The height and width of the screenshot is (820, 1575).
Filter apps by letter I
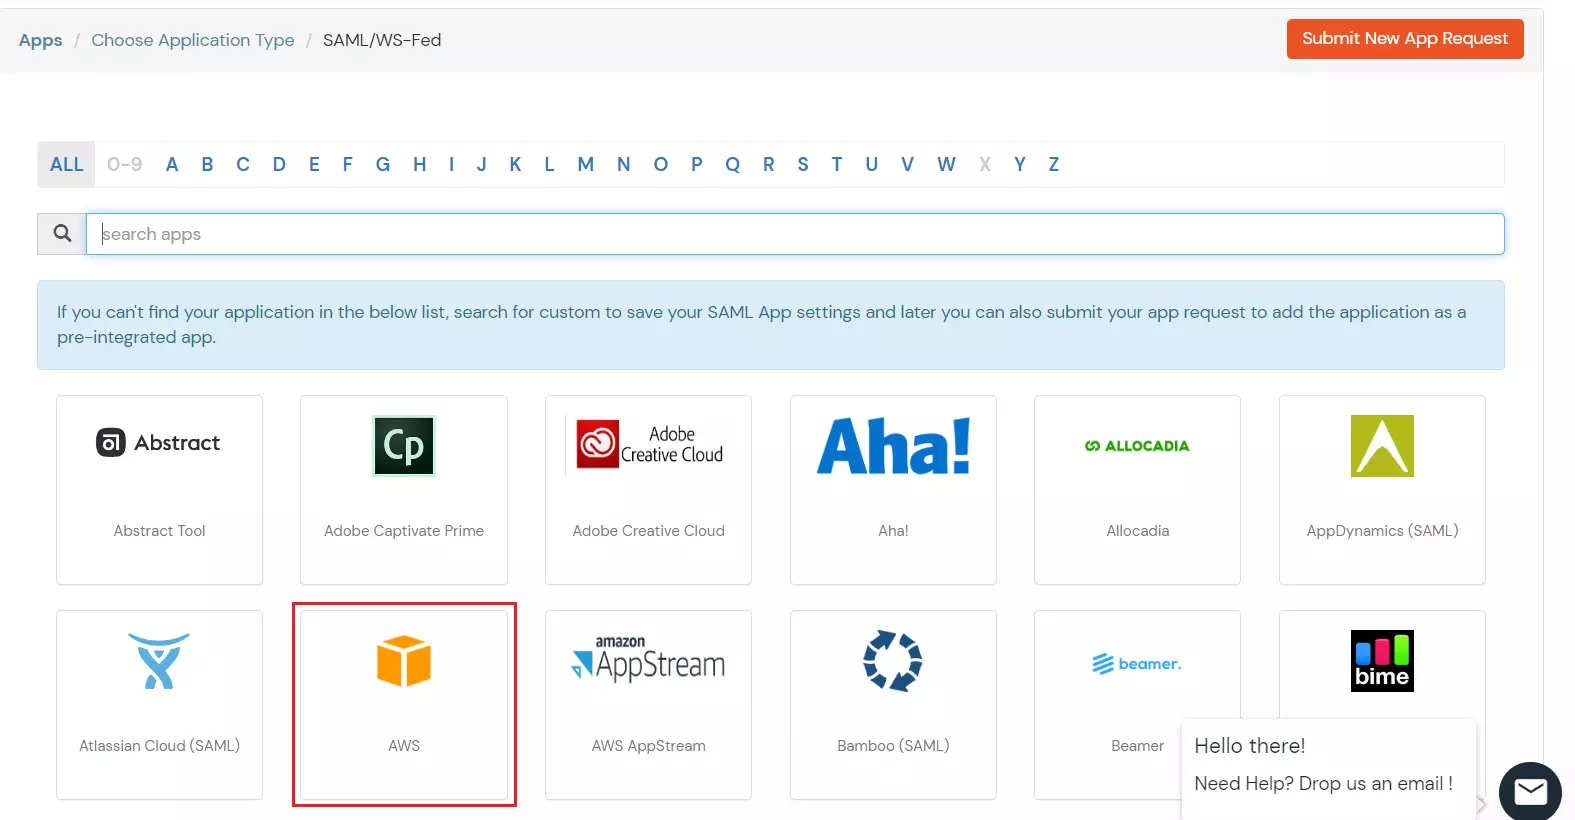451,164
